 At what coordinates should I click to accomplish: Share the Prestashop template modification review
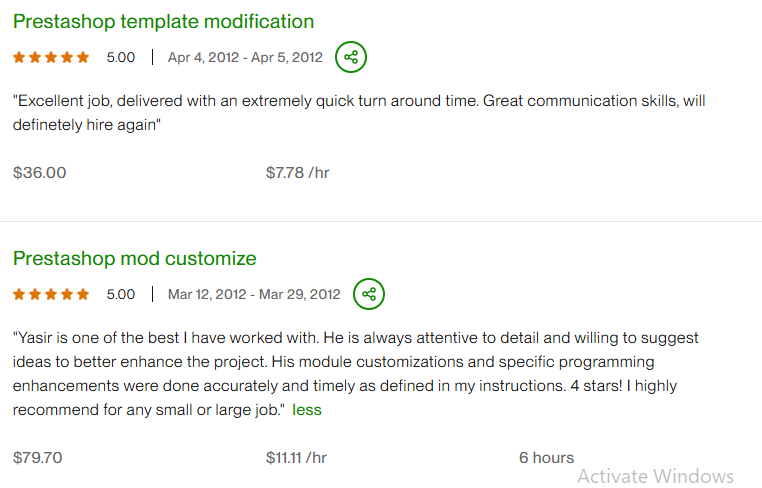click(351, 57)
